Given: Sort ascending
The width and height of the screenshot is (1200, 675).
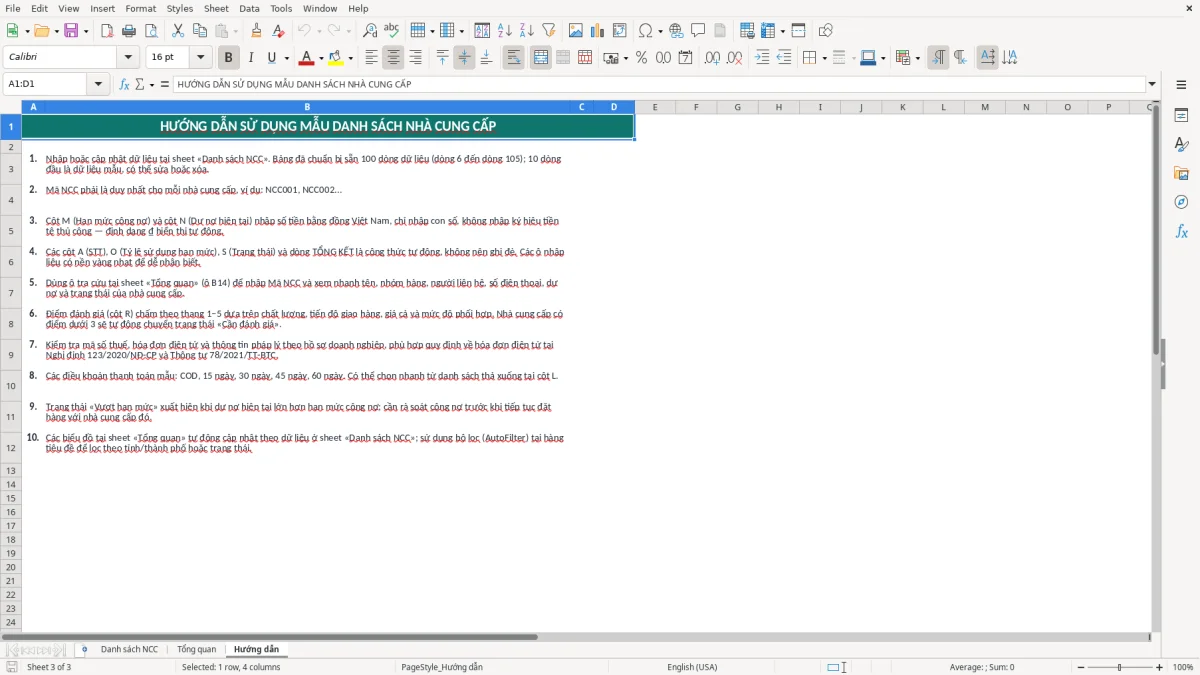Looking at the screenshot, I should 504,31.
